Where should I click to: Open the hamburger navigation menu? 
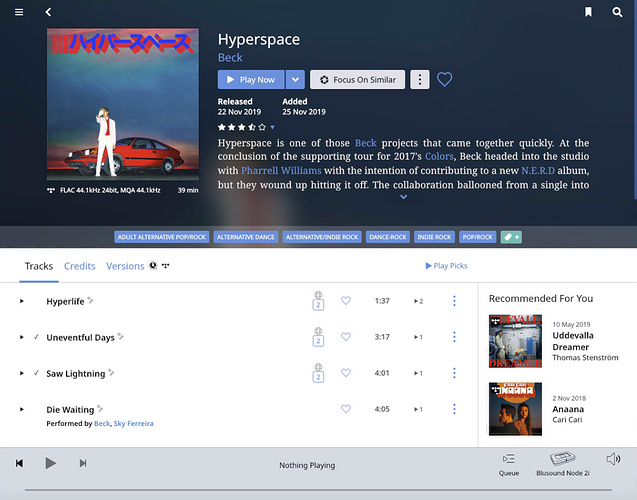click(x=19, y=12)
